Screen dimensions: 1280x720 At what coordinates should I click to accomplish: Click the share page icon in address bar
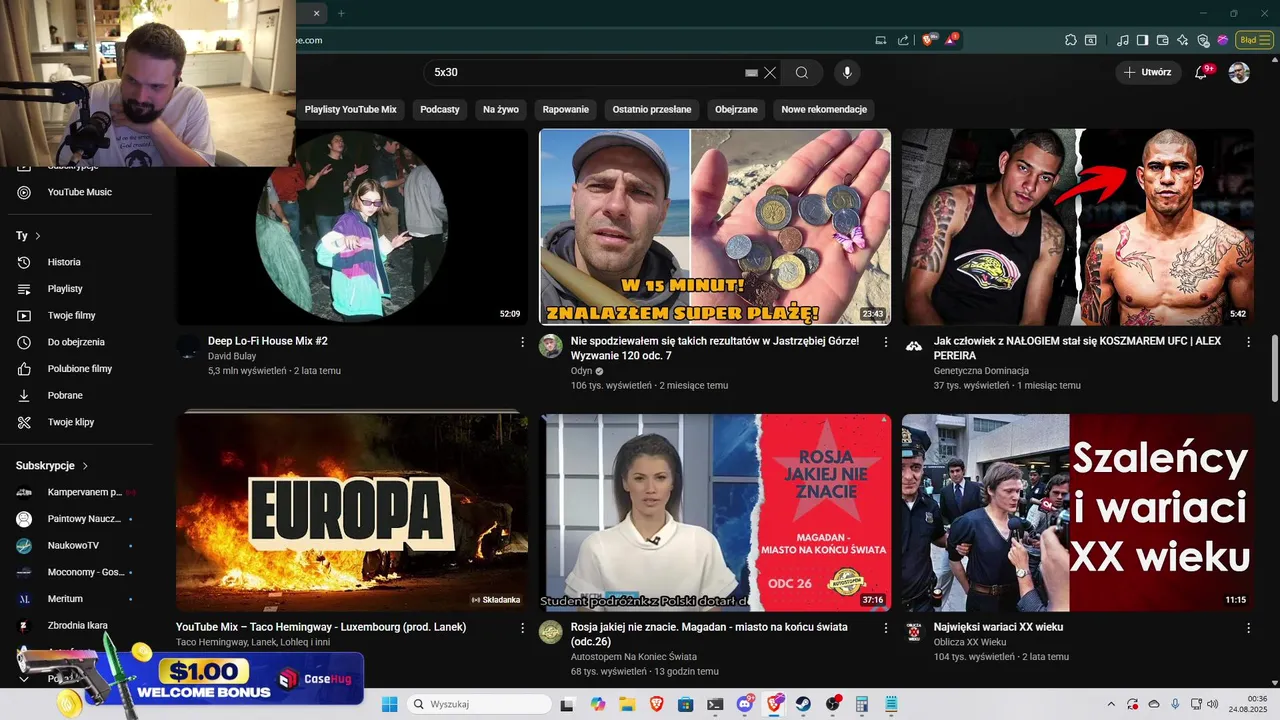pyautogui.click(x=904, y=40)
